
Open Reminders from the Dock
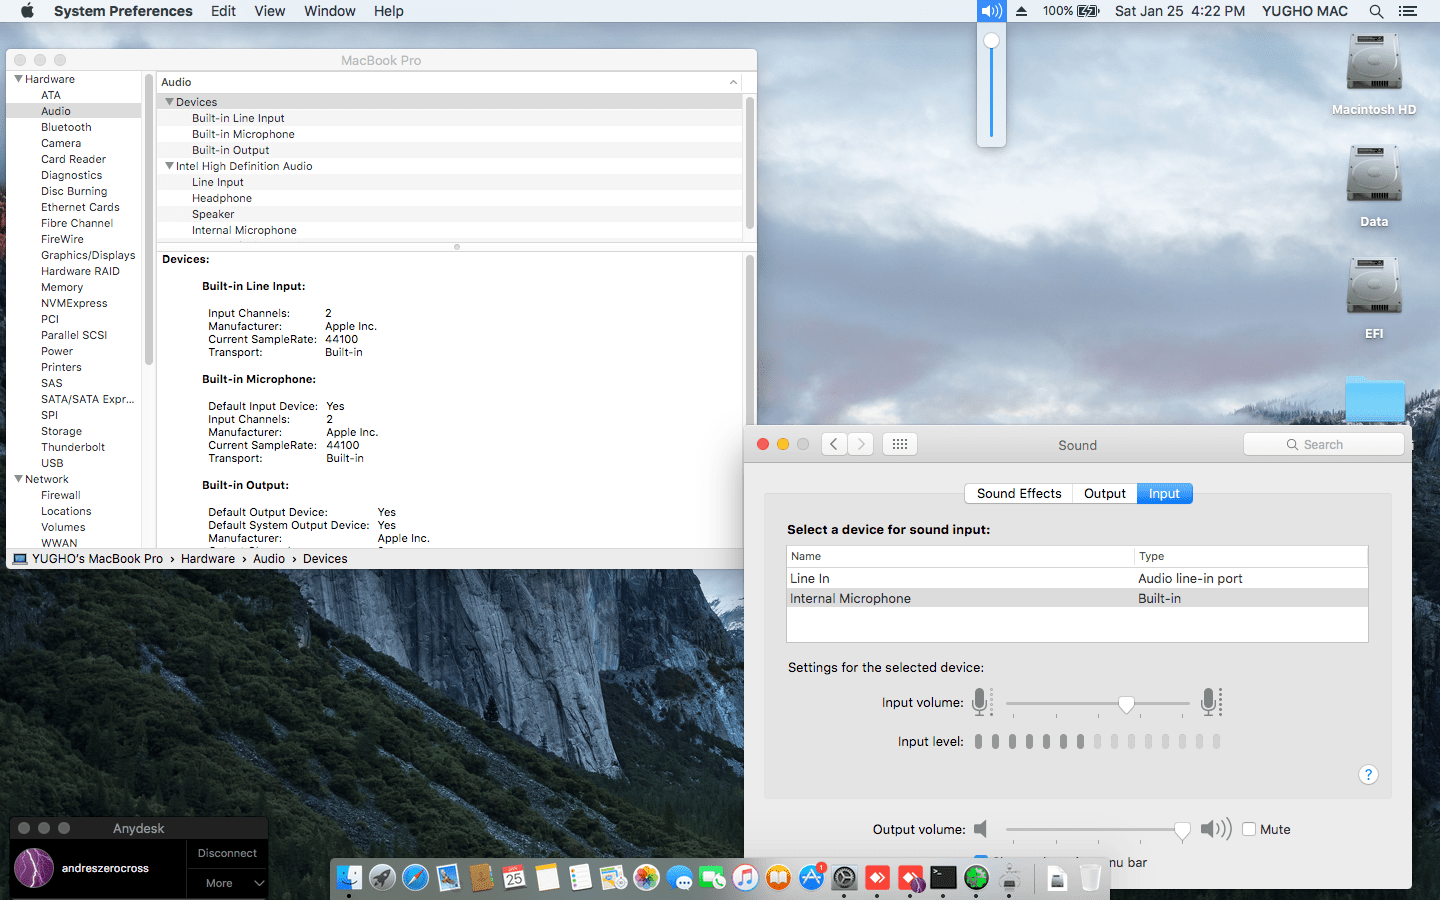[580, 878]
